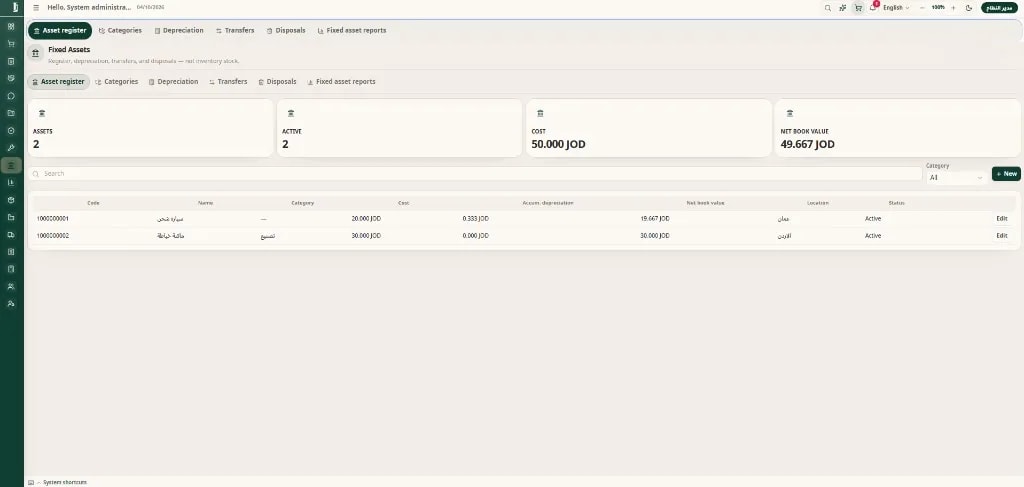1024x487 pixels.
Task: Click the asset Search field
Action: pos(475,174)
